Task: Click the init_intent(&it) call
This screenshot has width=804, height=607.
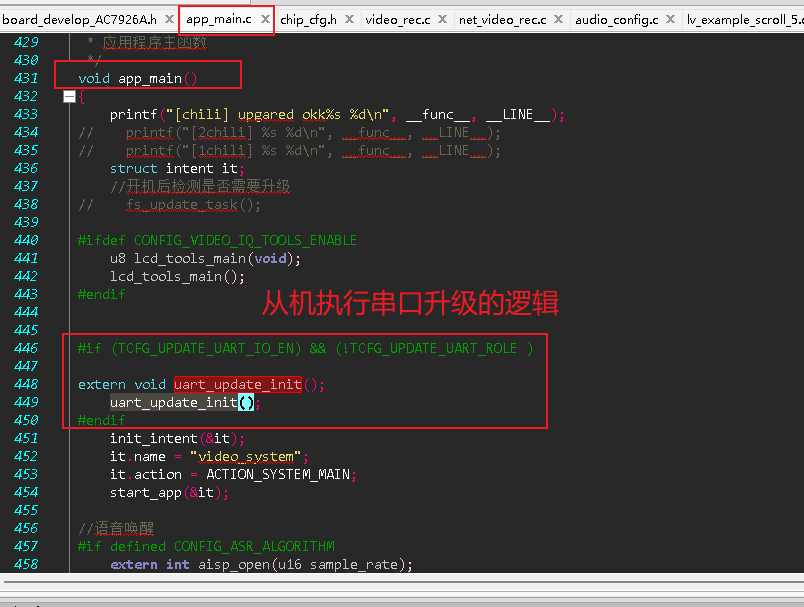Action: pyautogui.click(x=177, y=439)
